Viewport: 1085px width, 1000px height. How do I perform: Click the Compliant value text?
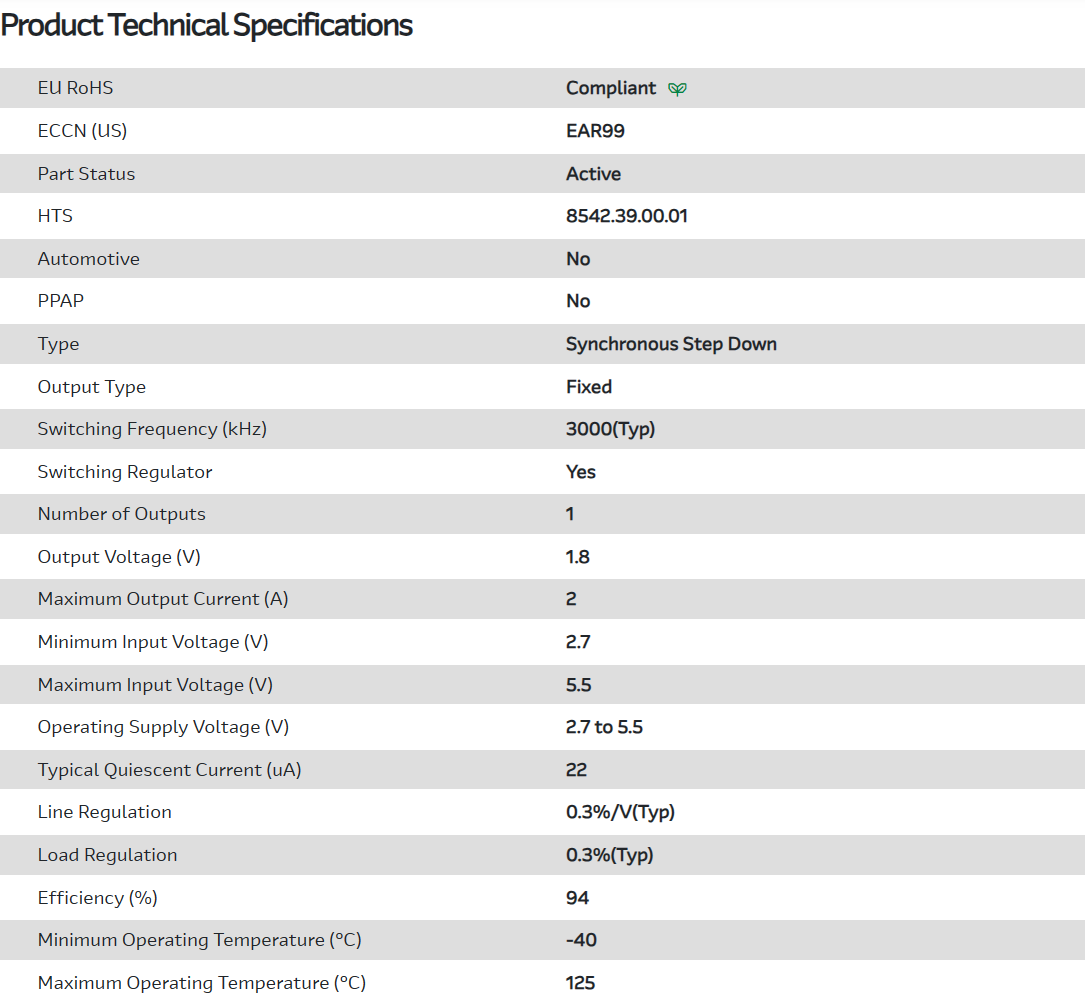click(611, 88)
